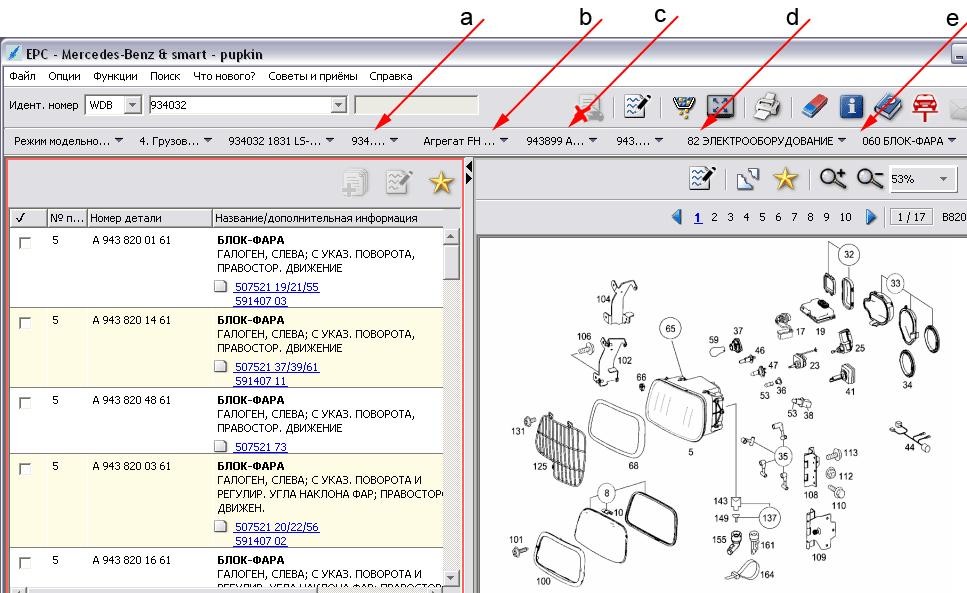Open the Советы и приёмы menu

313,76
